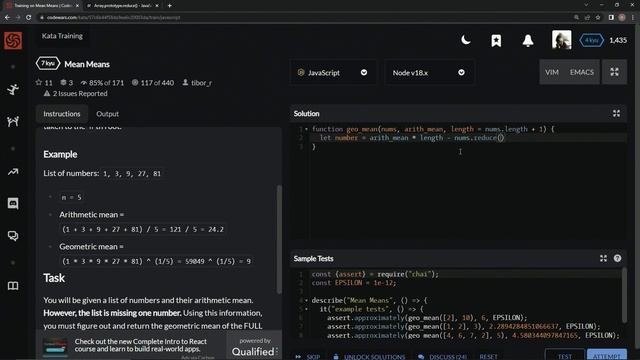Screen dimensions: 640x360
Task: Go back in browser history
Action: click(7, 18)
